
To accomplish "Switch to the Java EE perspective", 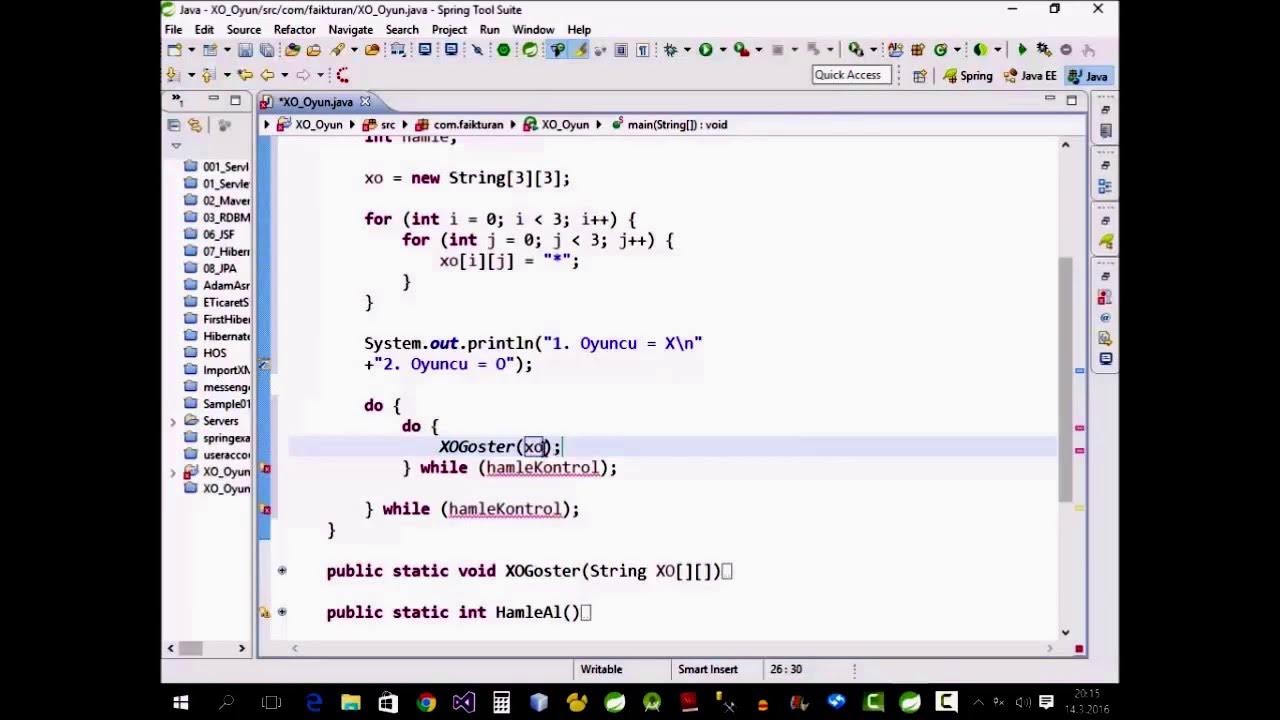I will pyautogui.click(x=1029, y=76).
